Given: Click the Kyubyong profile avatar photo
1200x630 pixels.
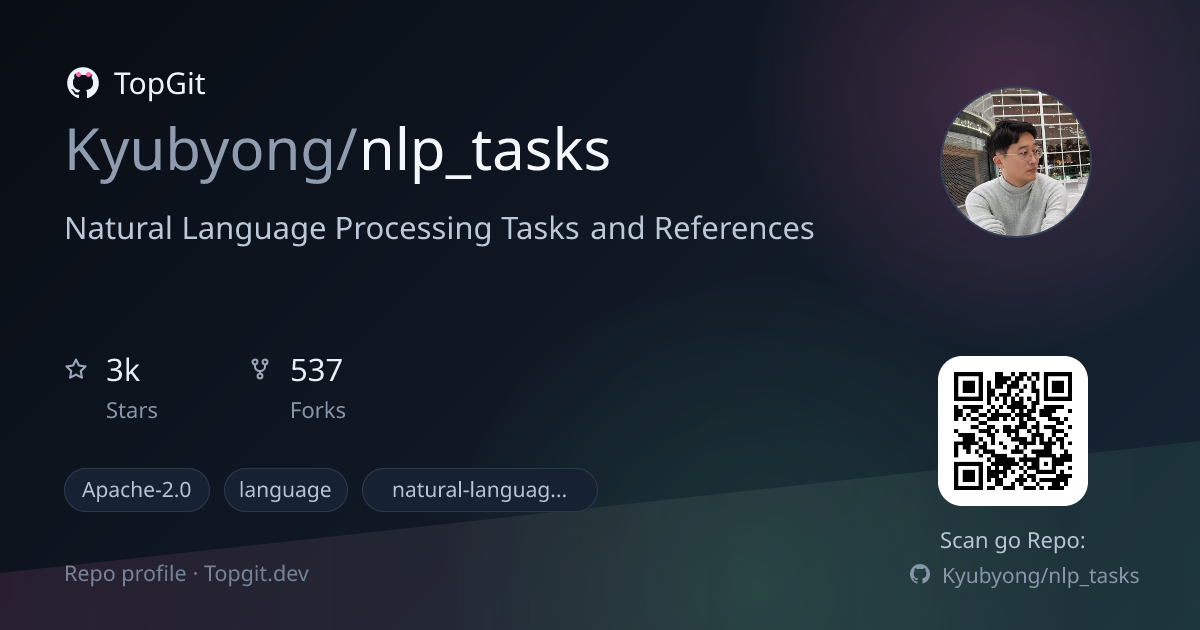Looking at the screenshot, I should click(x=1015, y=161).
